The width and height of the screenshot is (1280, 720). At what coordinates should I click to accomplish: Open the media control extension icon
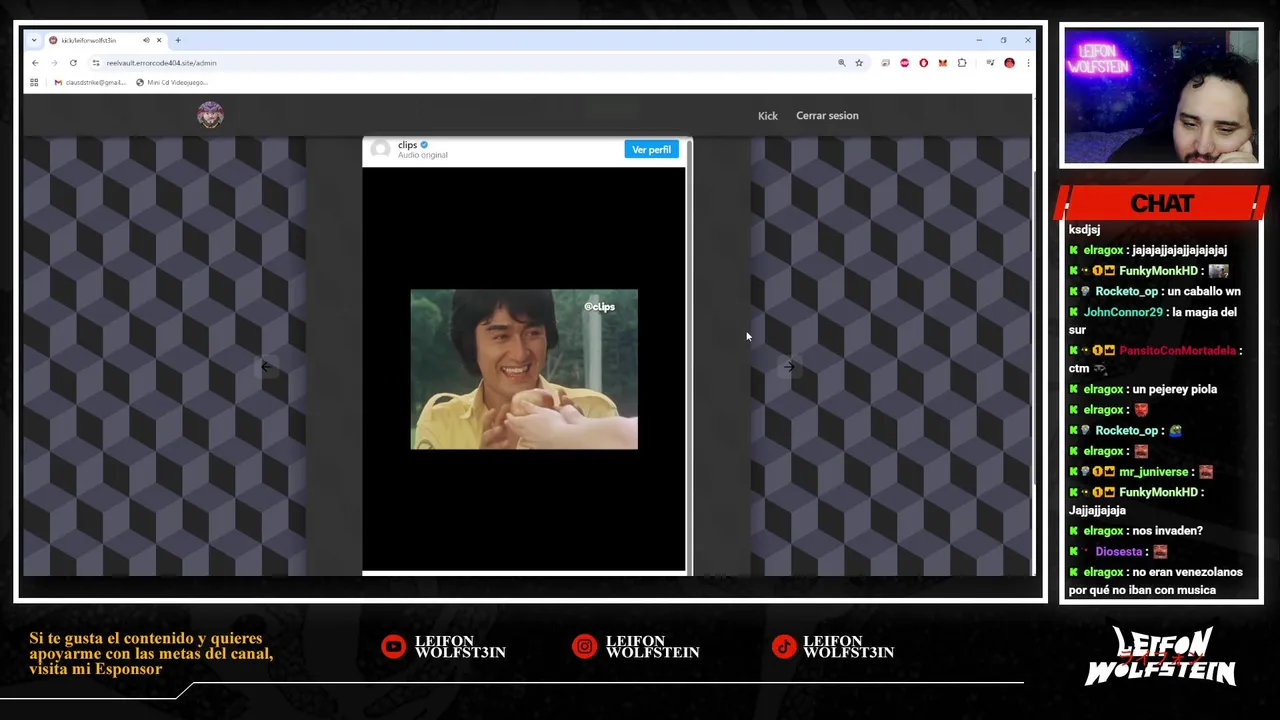click(886, 63)
